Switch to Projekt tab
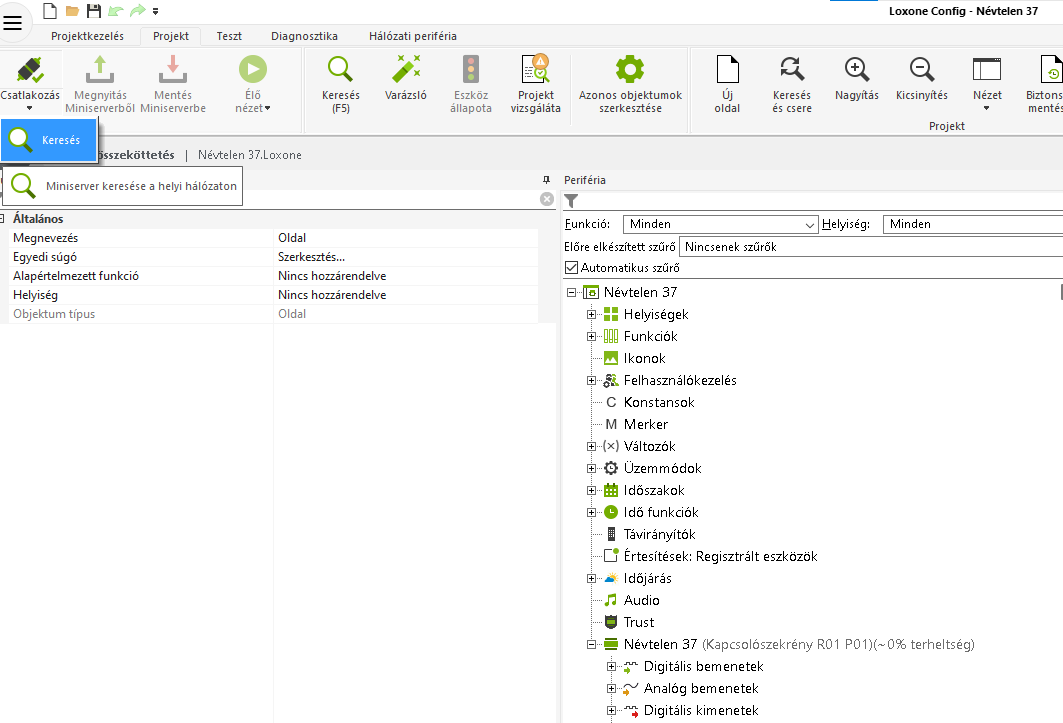Image resolution: width=1063 pixels, height=723 pixels. tap(171, 36)
